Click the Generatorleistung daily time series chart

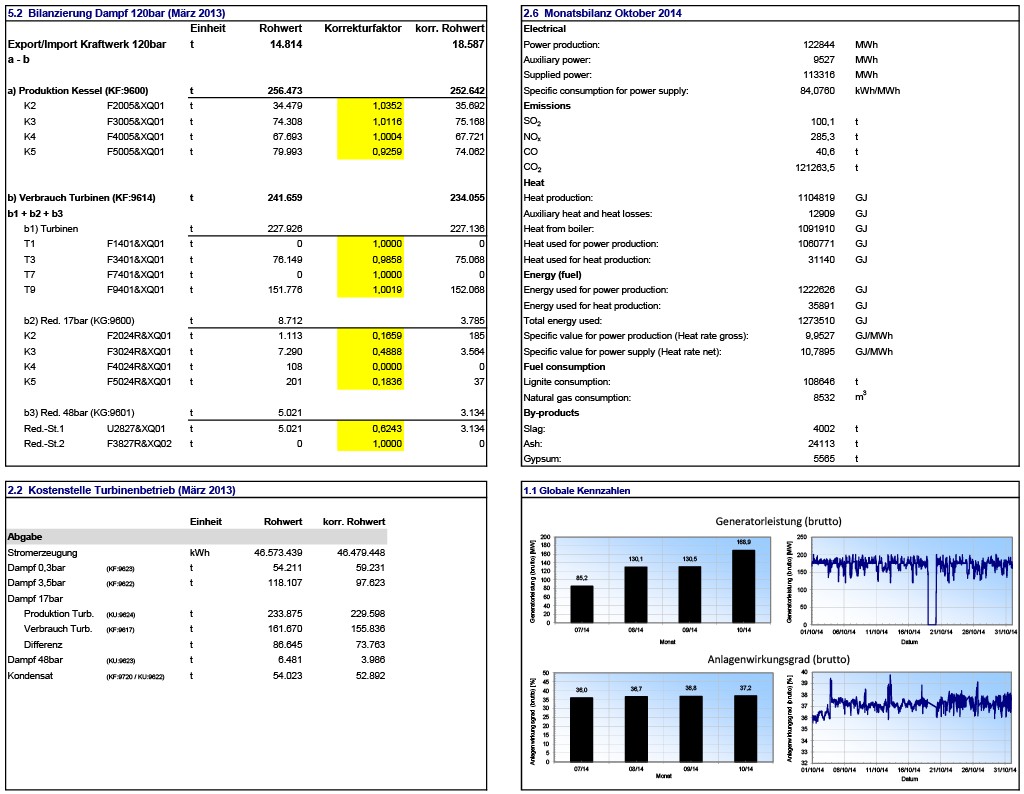pos(912,580)
